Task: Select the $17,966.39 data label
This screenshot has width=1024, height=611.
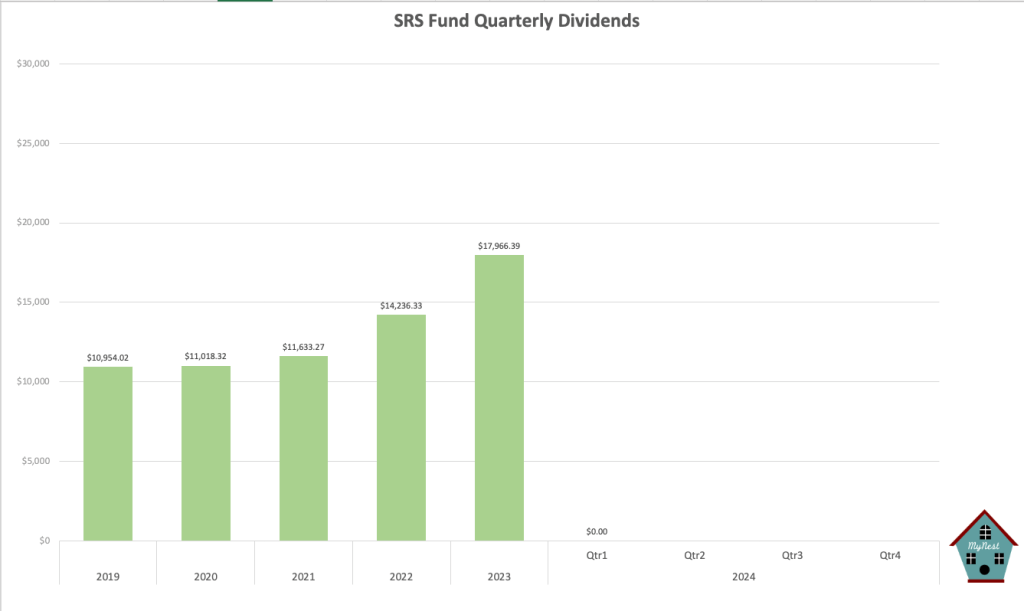Action: [x=499, y=243]
